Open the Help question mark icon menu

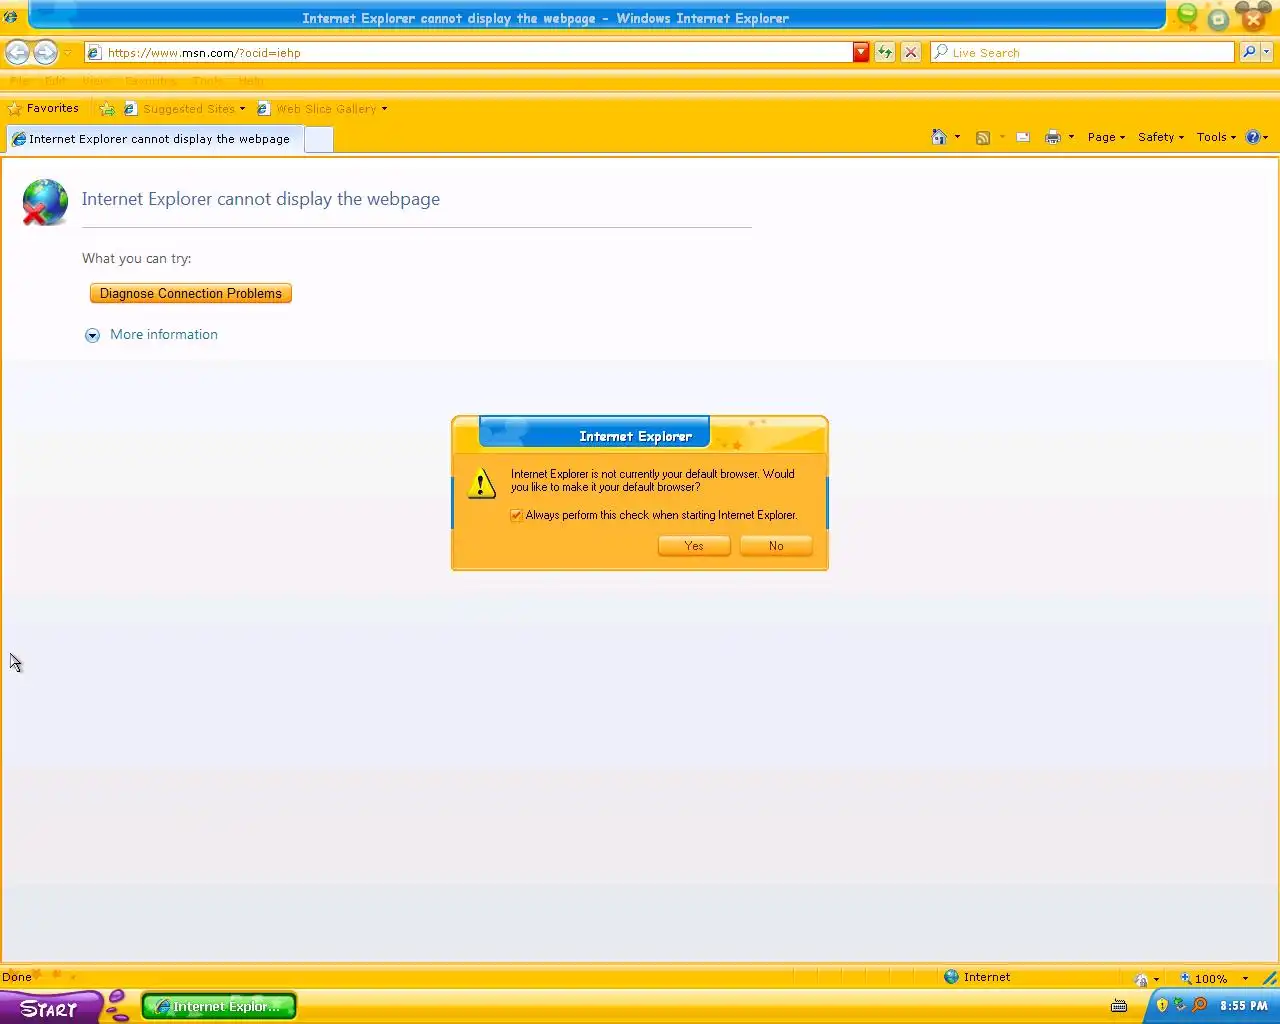(x=1256, y=137)
